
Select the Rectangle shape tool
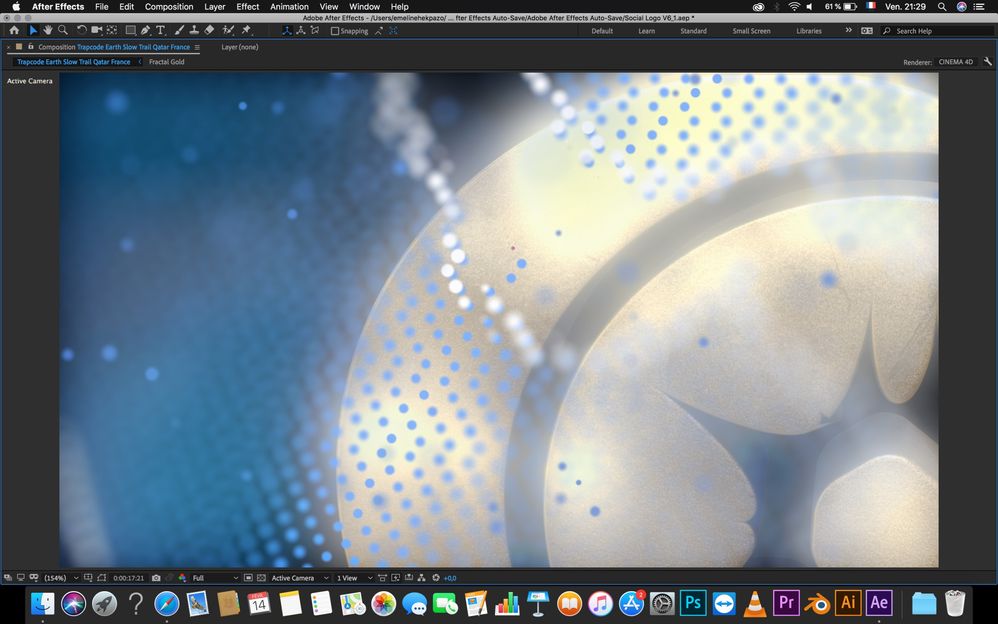[x=130, y=30]
